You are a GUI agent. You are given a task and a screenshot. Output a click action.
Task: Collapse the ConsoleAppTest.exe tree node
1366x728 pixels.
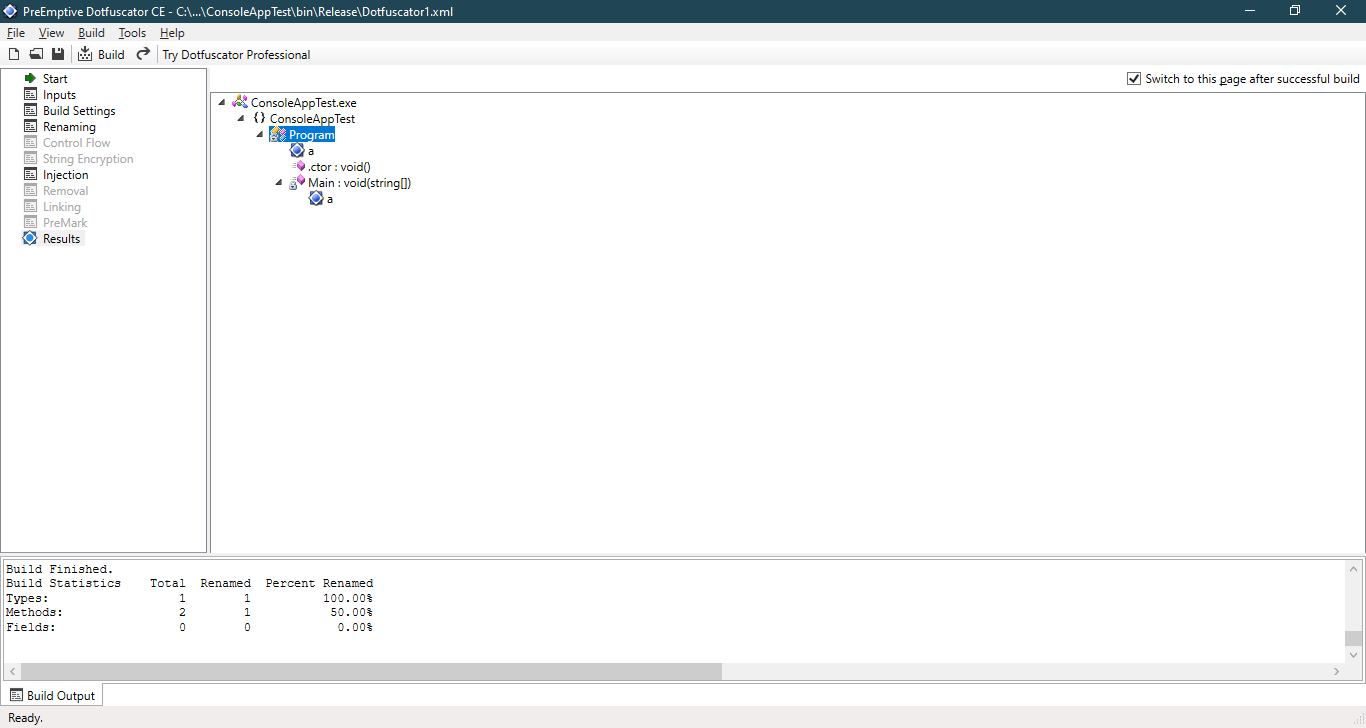click(x=221, y=101)
